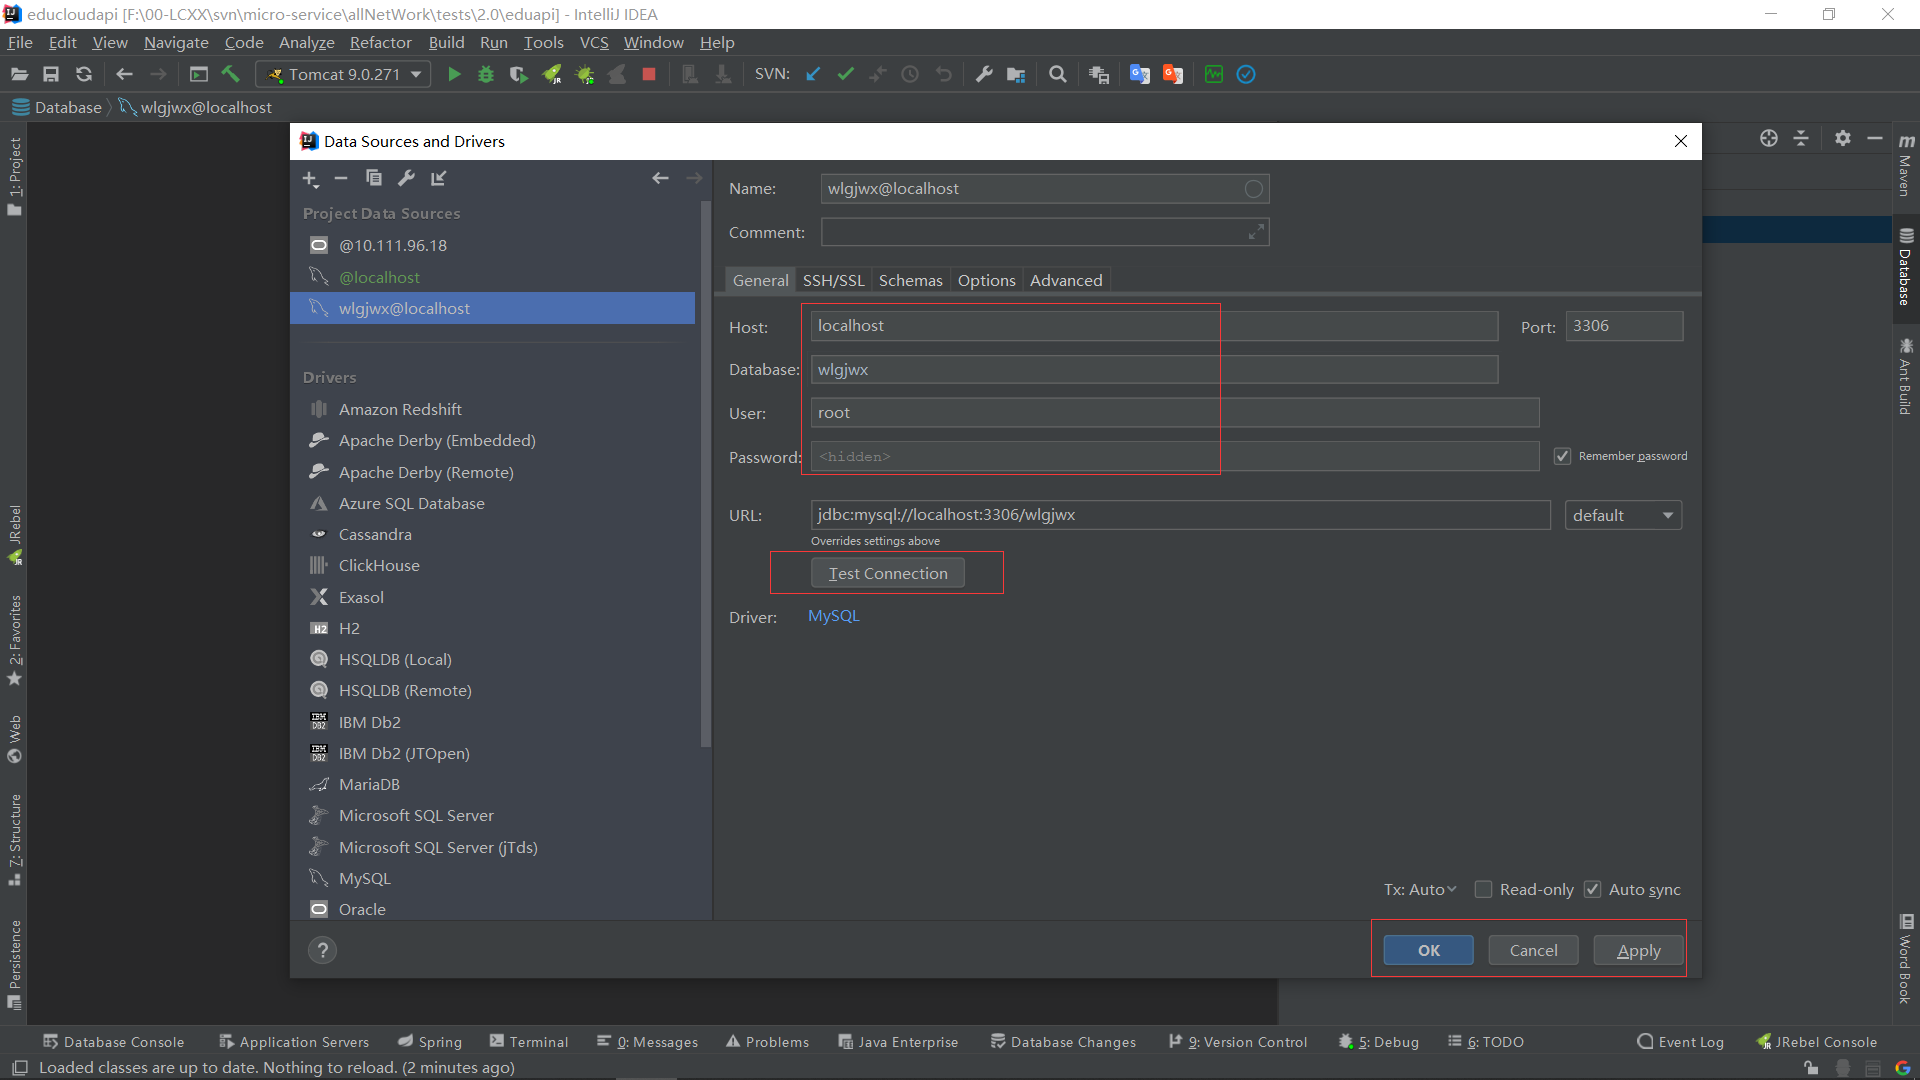1920x1080 pixels.
Task: Open the Navigate menu
Action: [x=176, y=42]
